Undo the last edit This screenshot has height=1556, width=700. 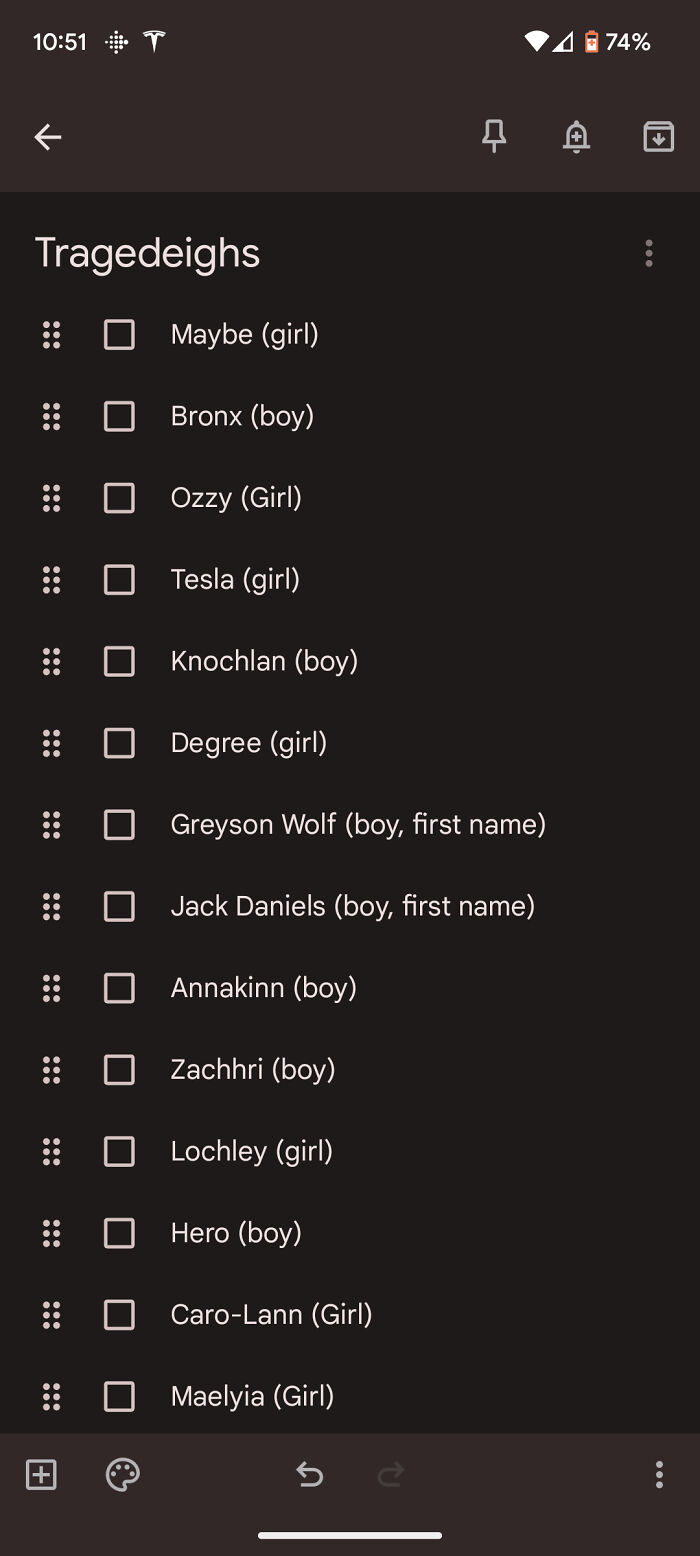pyautogui.click(x=309, y=1474)
